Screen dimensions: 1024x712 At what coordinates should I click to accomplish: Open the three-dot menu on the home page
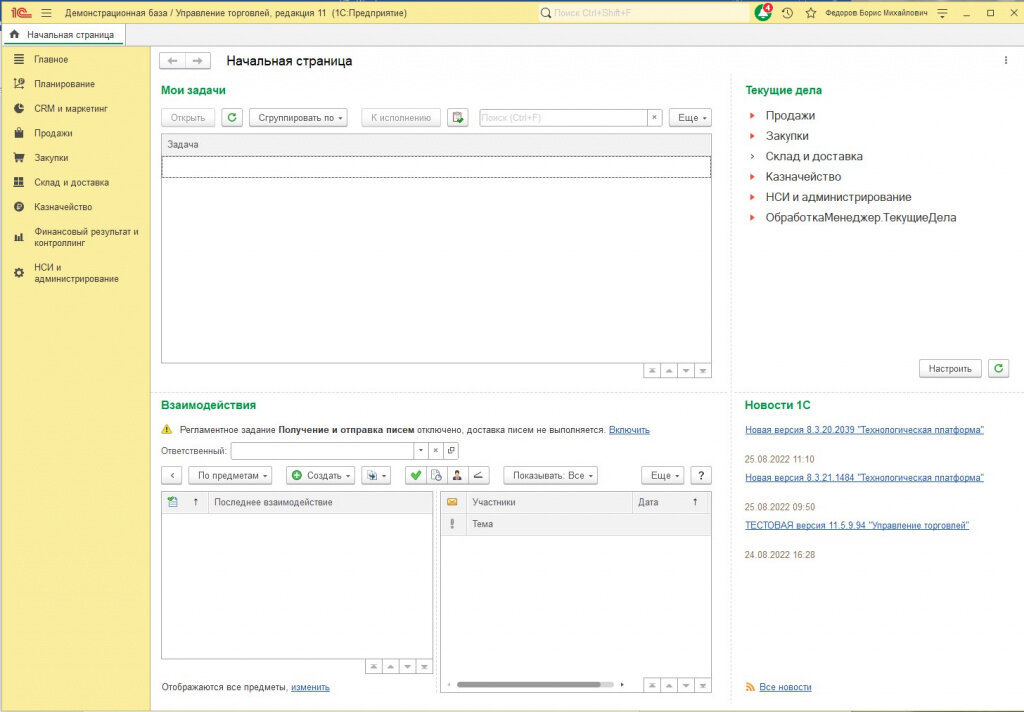point(1006,61)
